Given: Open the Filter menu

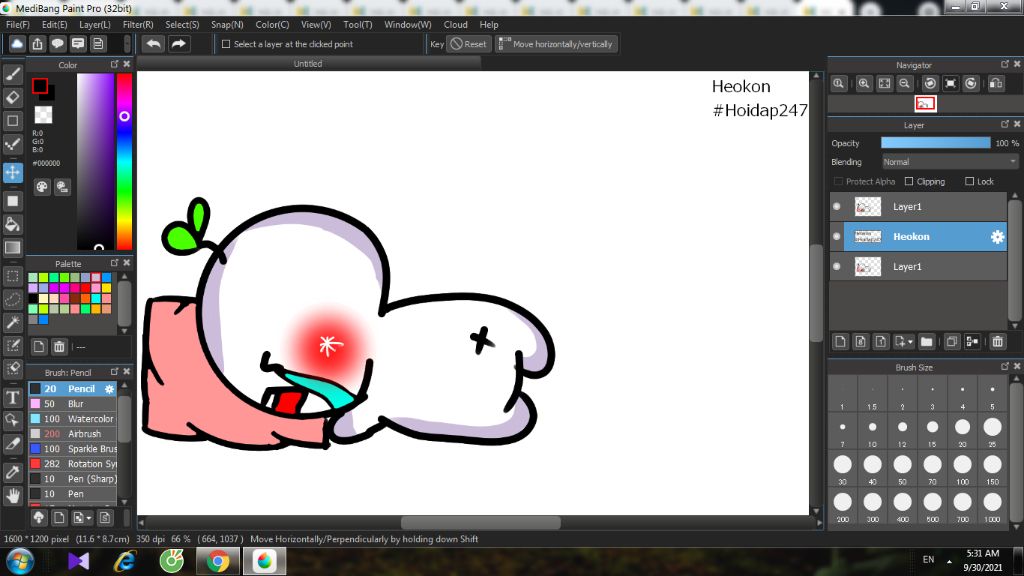Looking at the screenshot, I should pos(138,25).
